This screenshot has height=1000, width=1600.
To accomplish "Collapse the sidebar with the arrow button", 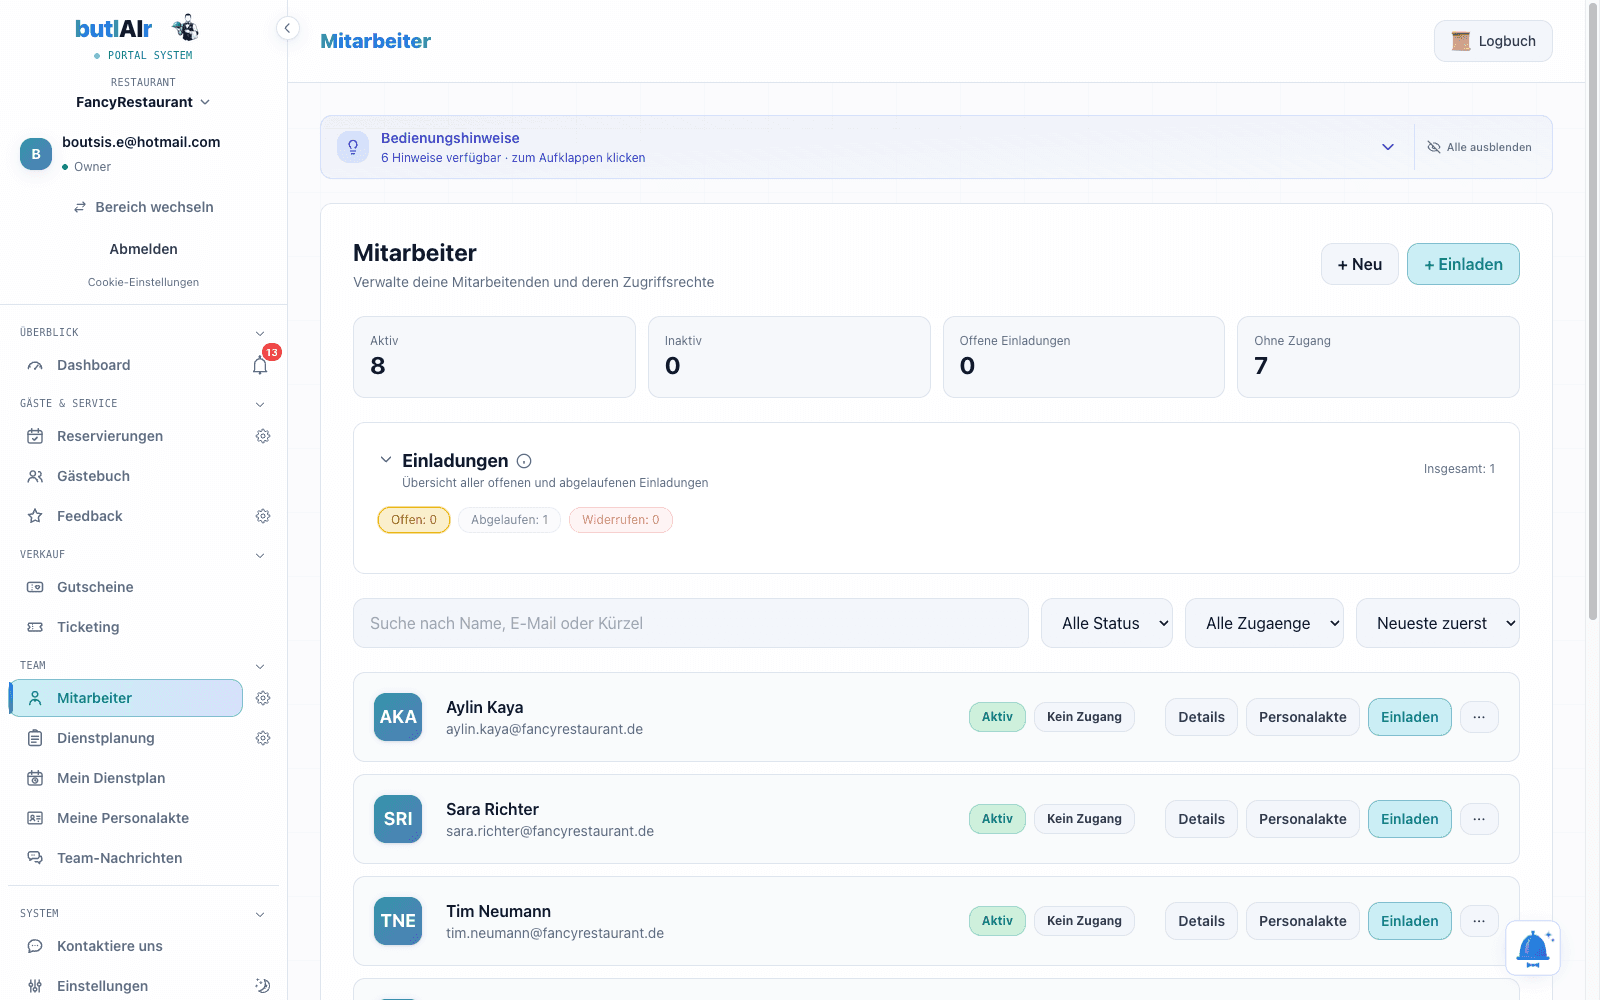I will [287, 28].
